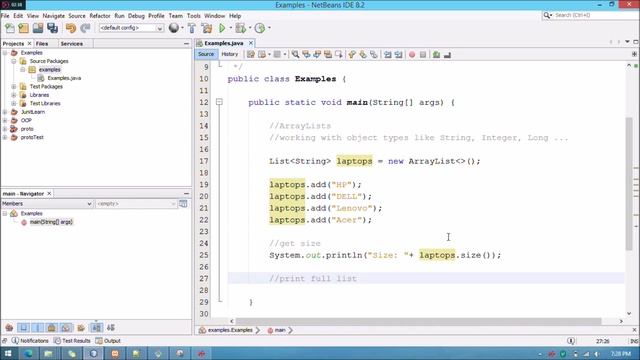Click the Undo toolbar icon
640x360 pixels.
[71, 28]
